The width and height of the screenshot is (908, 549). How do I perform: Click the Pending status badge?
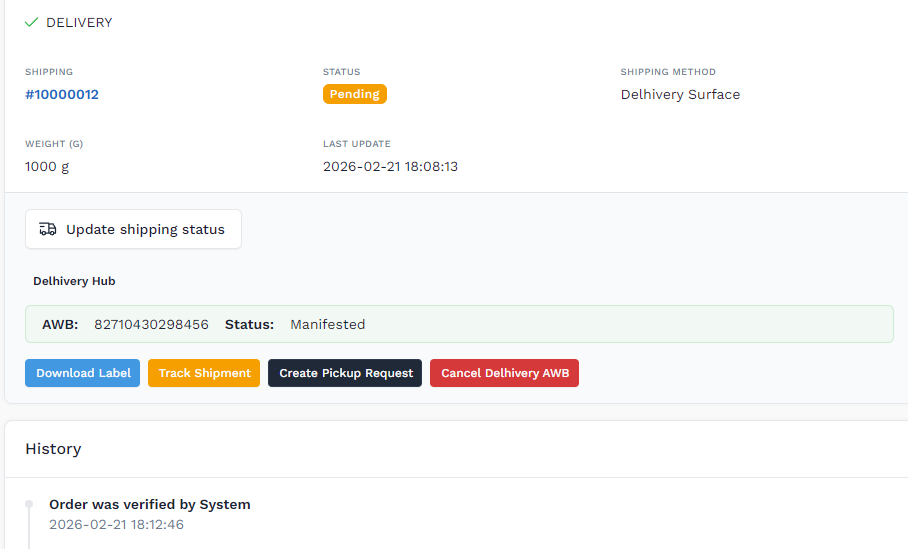point(355,94)
